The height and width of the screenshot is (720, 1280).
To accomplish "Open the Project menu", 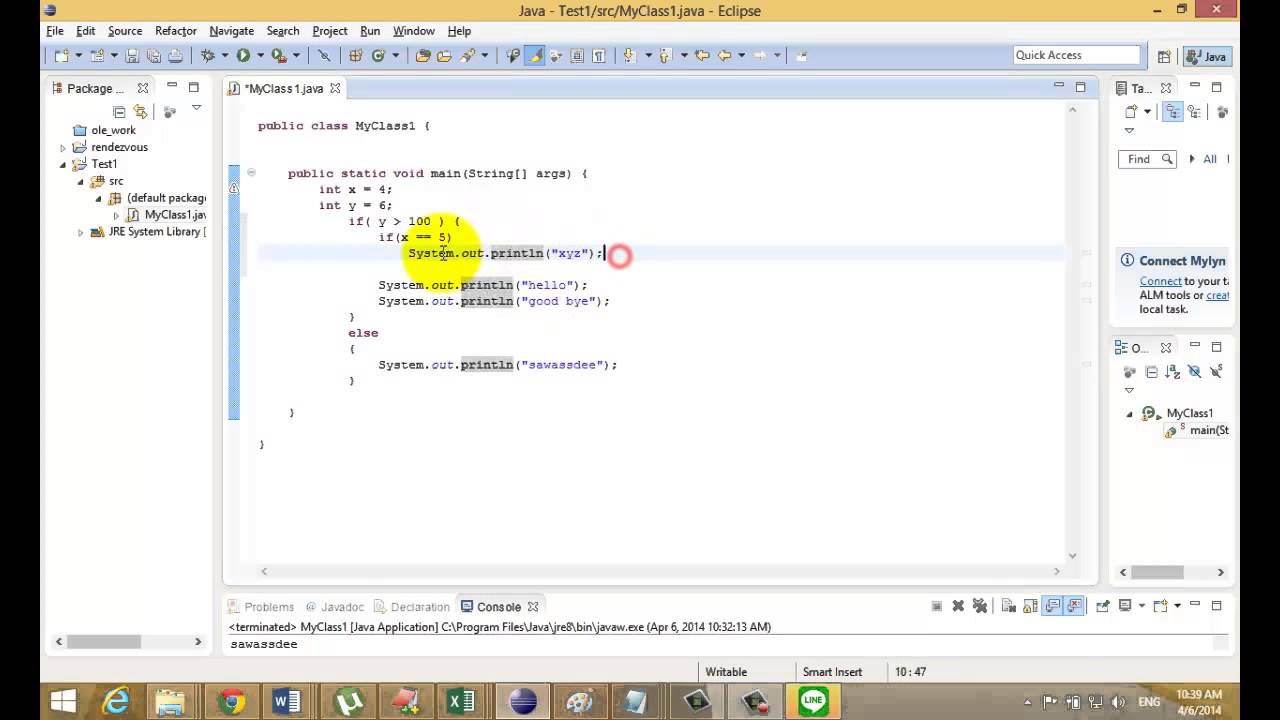I will pos(330,31).
